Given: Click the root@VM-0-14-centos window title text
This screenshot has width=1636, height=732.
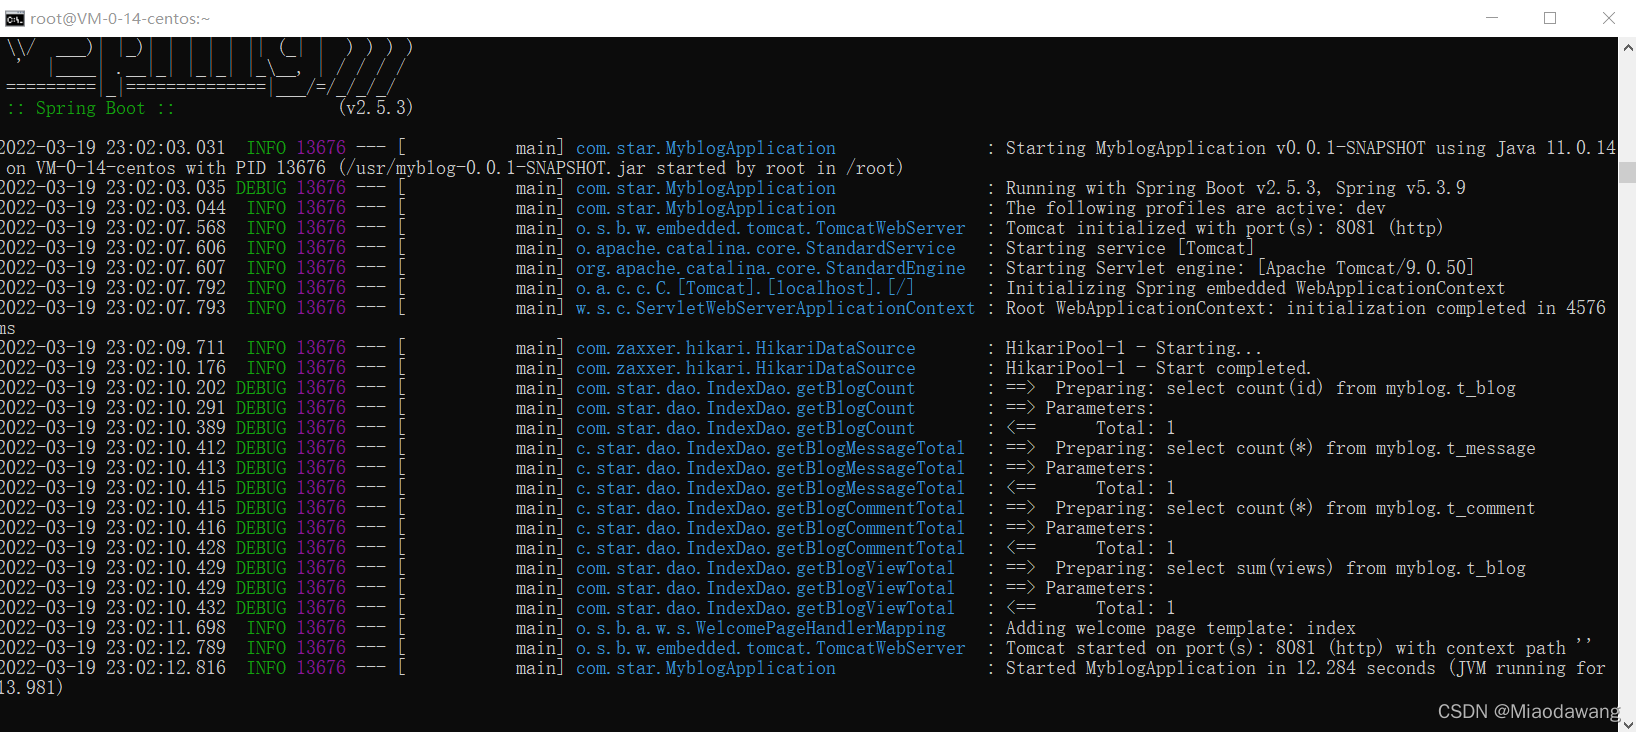Looking at the screenshot, I should click(x=120, y=18).
